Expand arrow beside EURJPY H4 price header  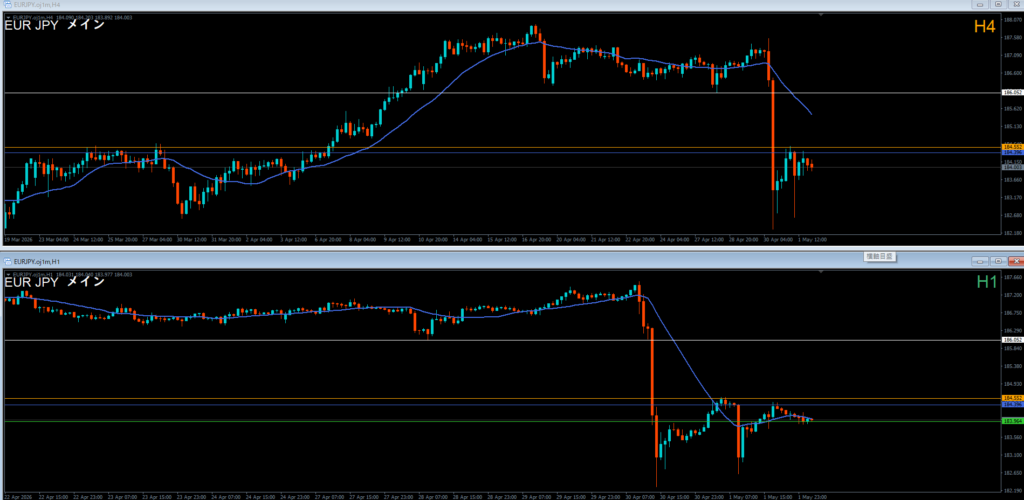(8, 18)
